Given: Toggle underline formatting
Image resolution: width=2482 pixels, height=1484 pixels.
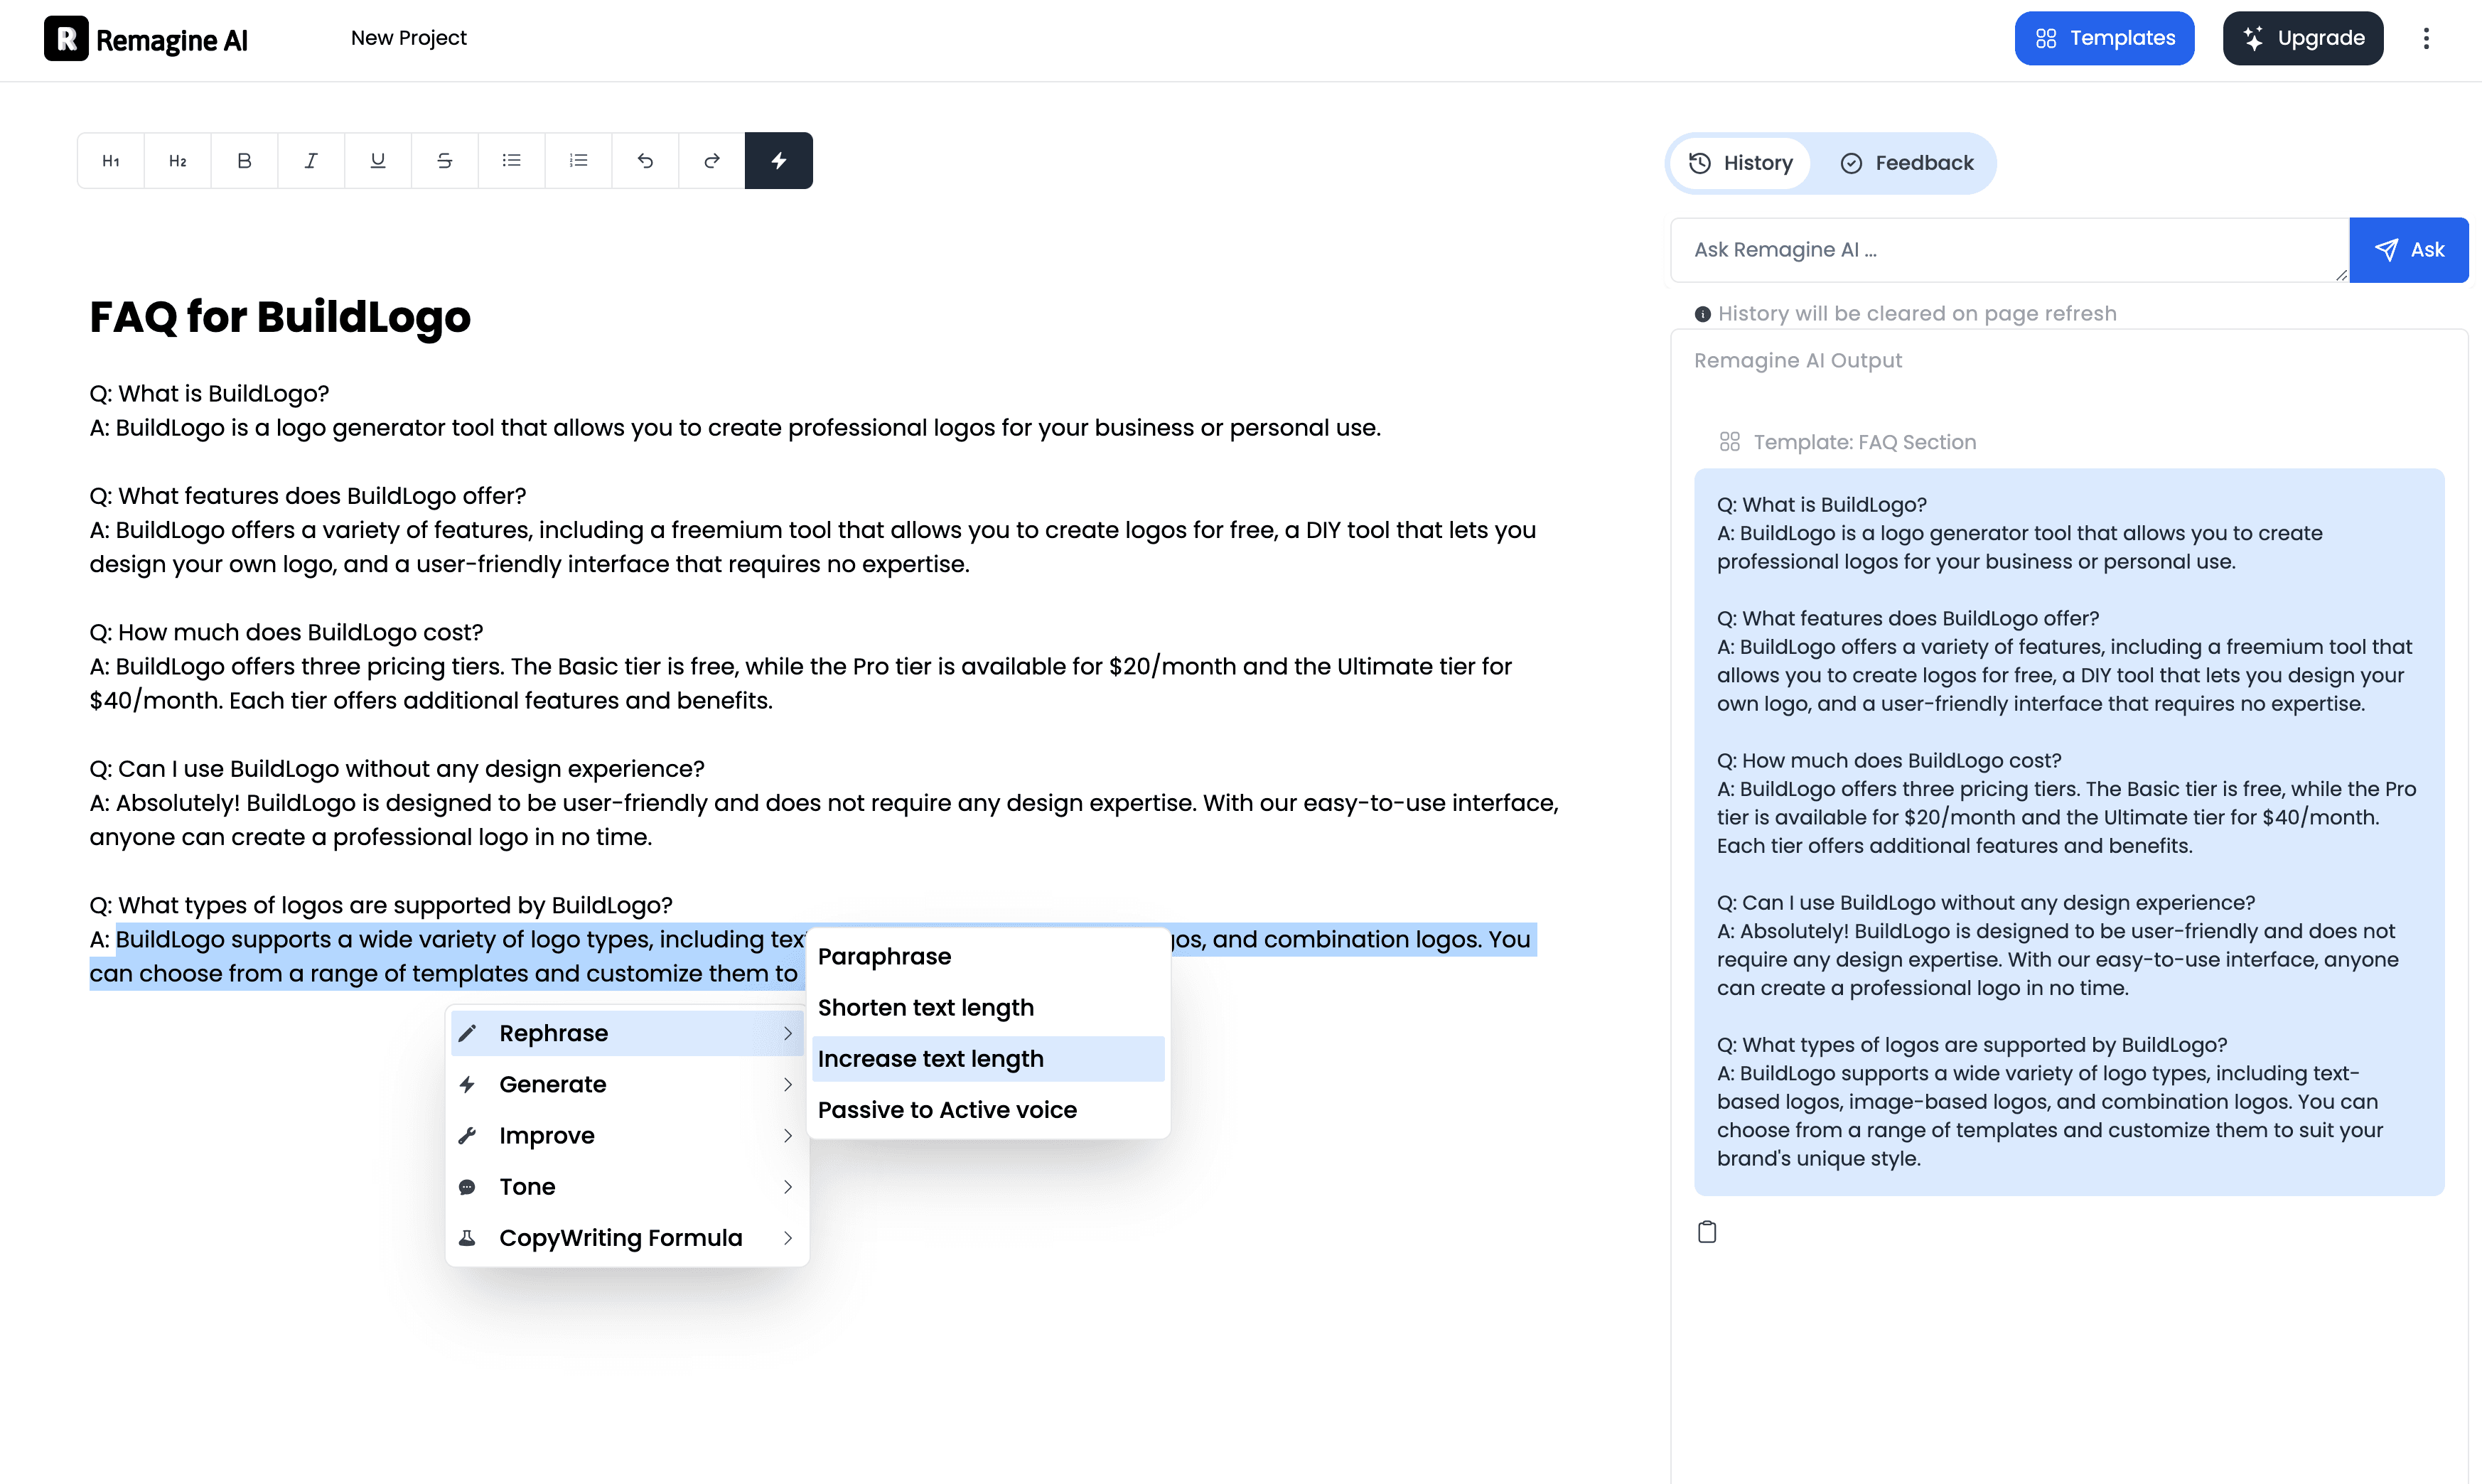Looking at the screenshot, I should [378, 161].
